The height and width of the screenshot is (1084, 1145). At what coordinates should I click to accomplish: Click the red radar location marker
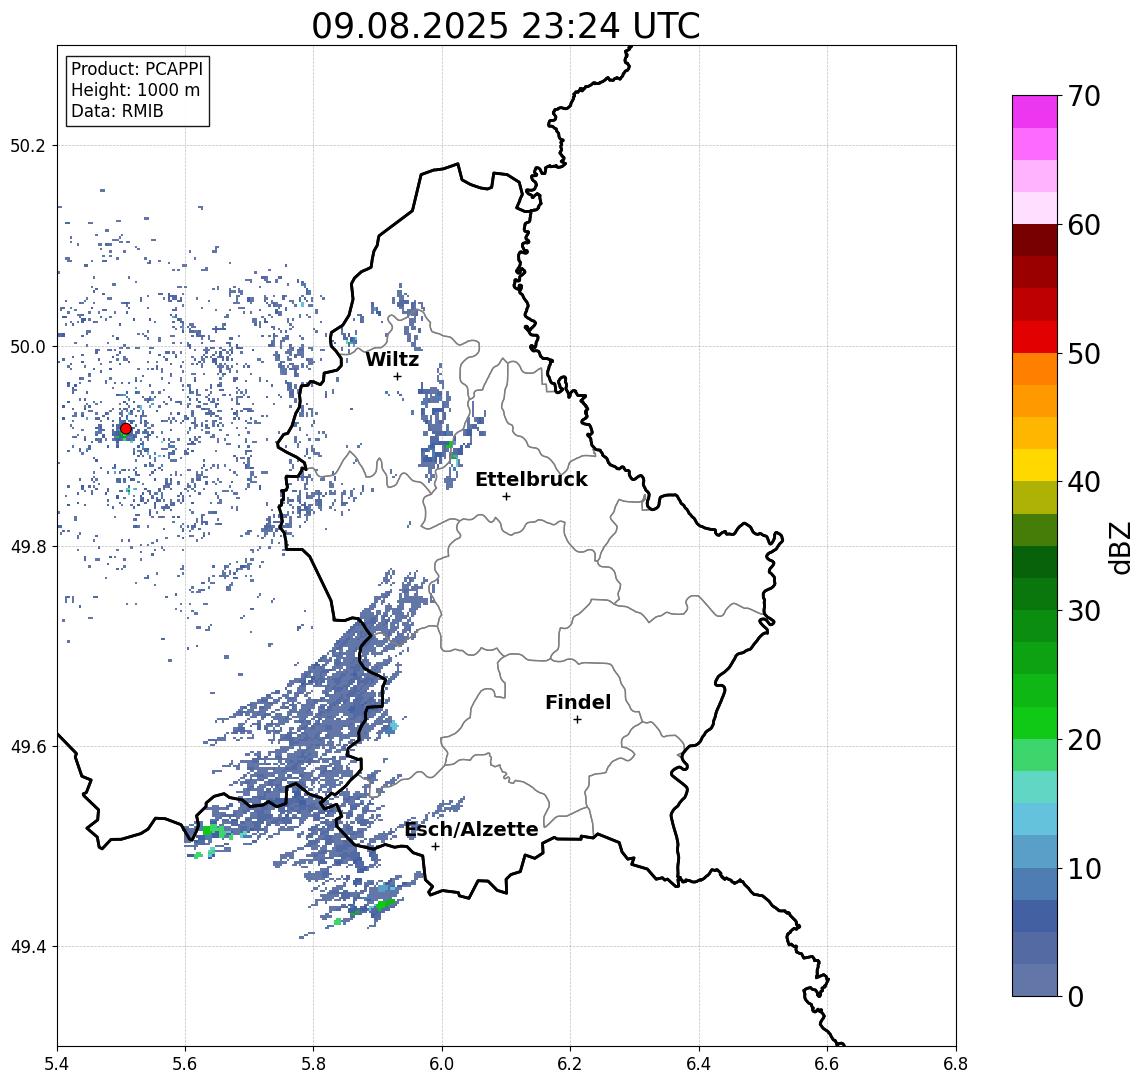126,429
